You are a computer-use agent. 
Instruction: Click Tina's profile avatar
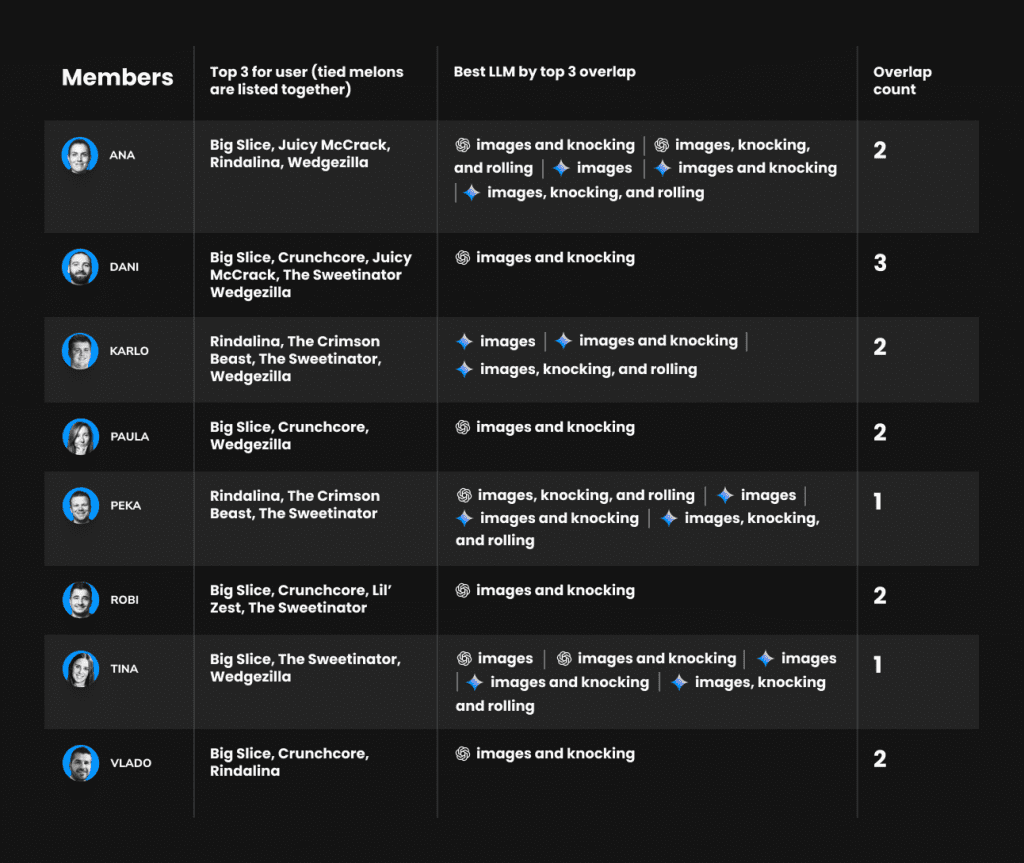[79, 669]
